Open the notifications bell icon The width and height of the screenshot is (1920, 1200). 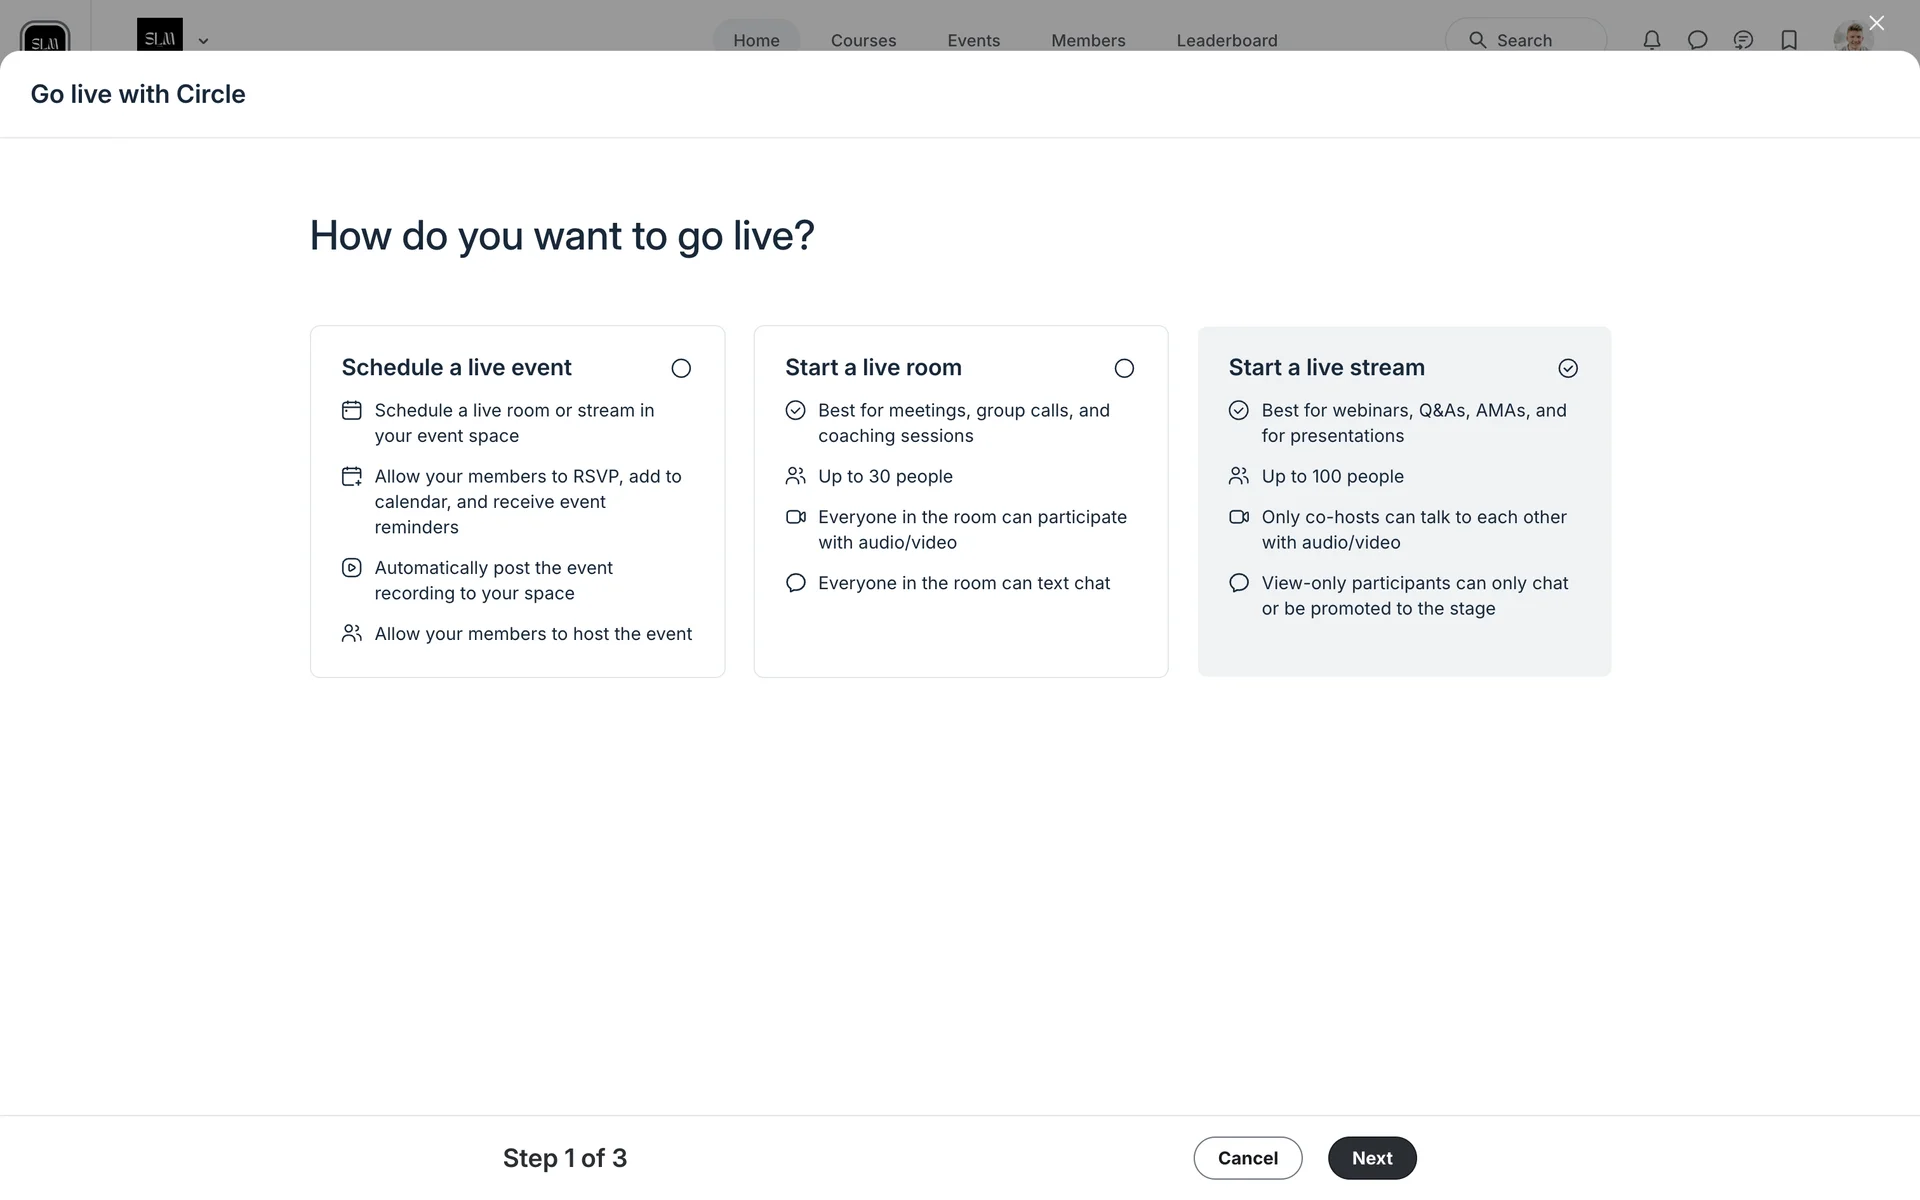(1651, 40)
